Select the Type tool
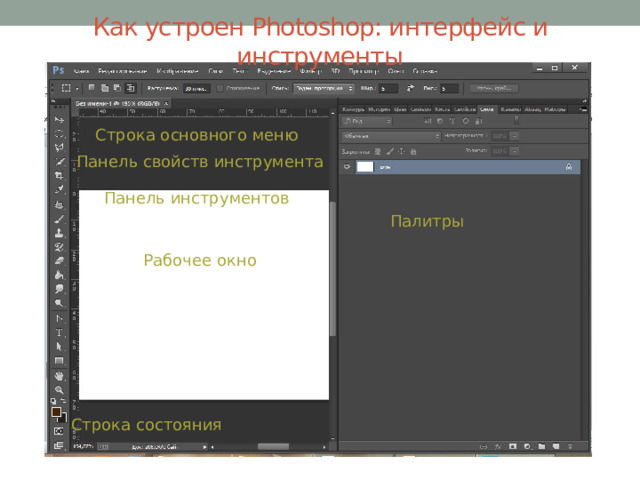Image resolution: width=640 pixels, height=480 pixels. pyautogui.click(x=60, y=332)
